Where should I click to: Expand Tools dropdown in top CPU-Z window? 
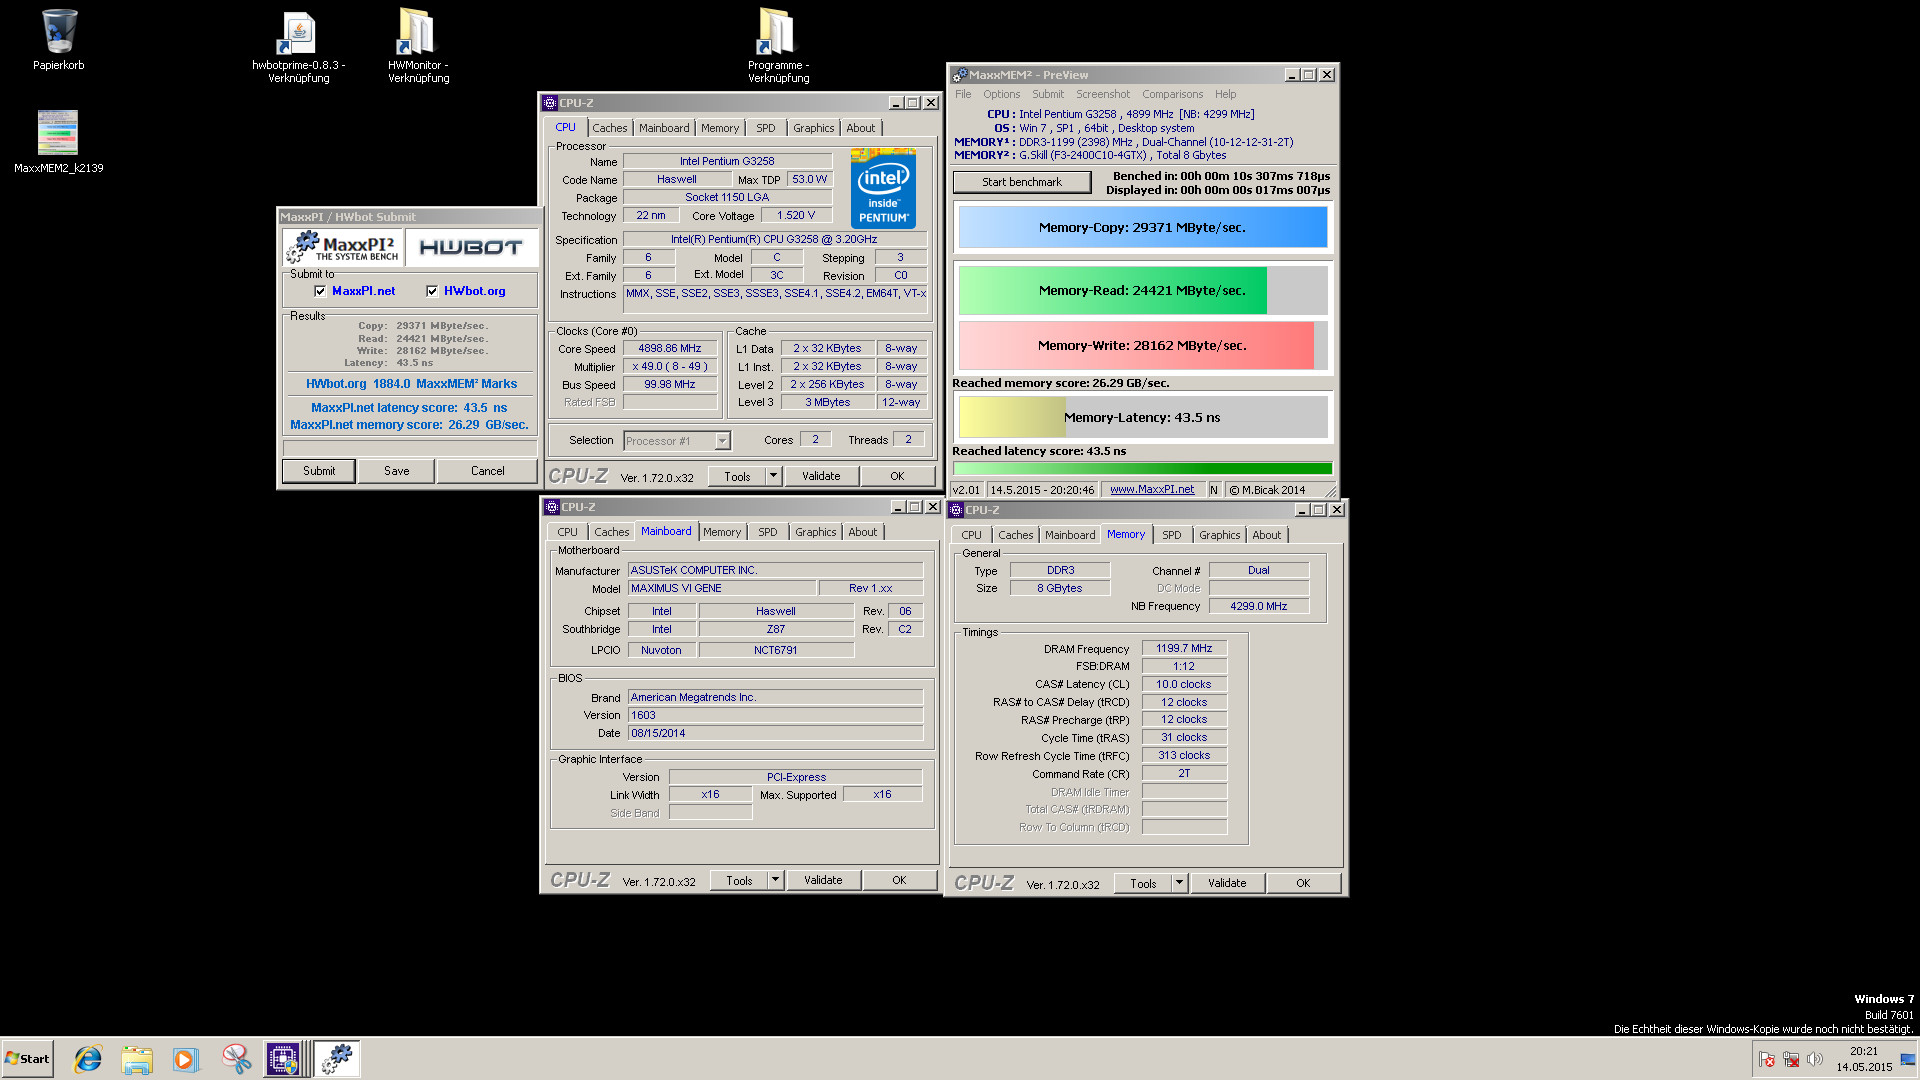click(773, 477)
